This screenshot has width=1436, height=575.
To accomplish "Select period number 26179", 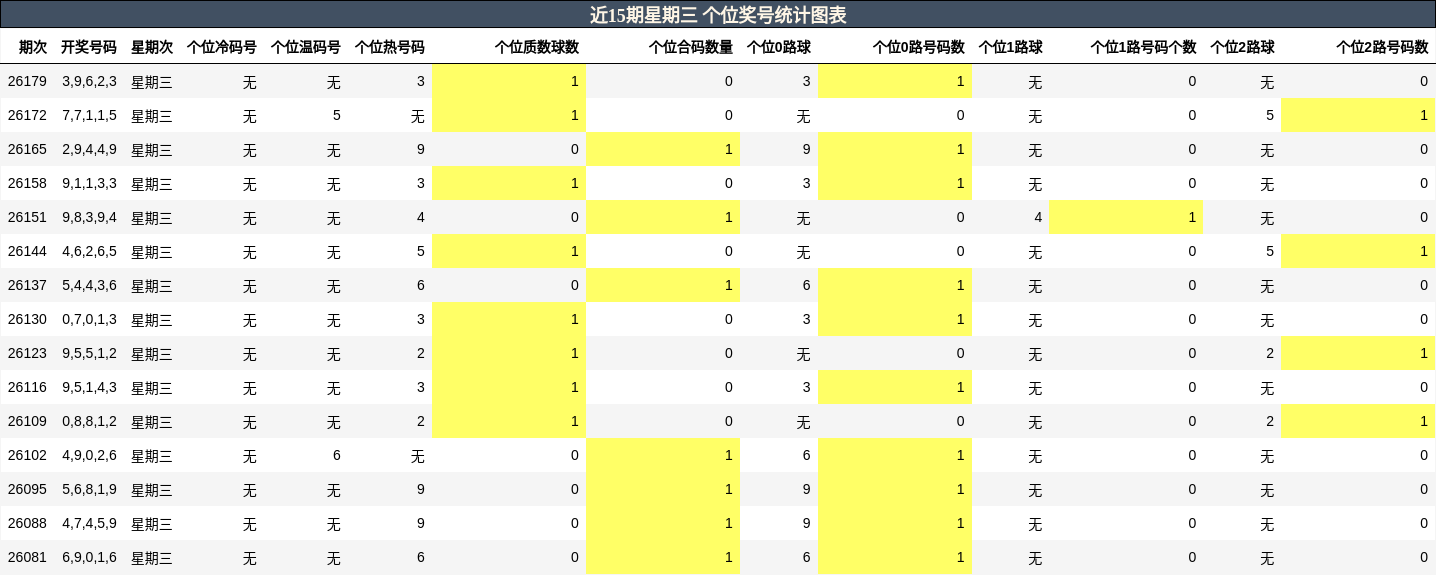I will (27, 81).
